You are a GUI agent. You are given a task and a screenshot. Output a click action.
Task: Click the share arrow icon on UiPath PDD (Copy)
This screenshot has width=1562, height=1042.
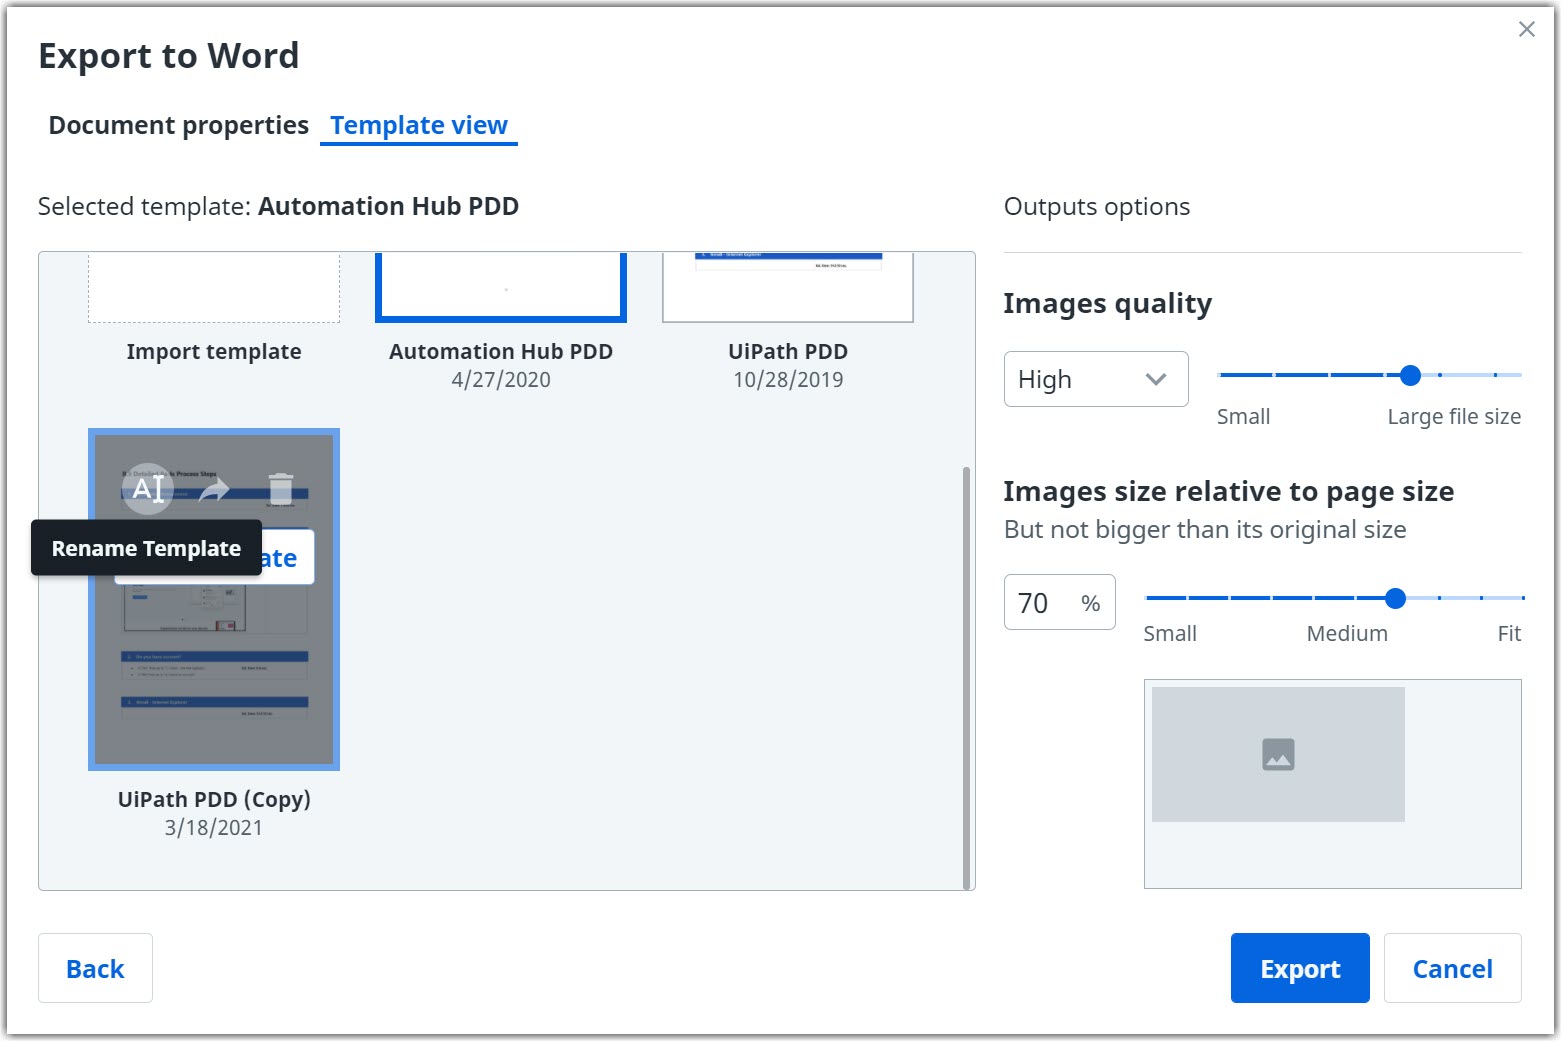click(x=214, y=489)
